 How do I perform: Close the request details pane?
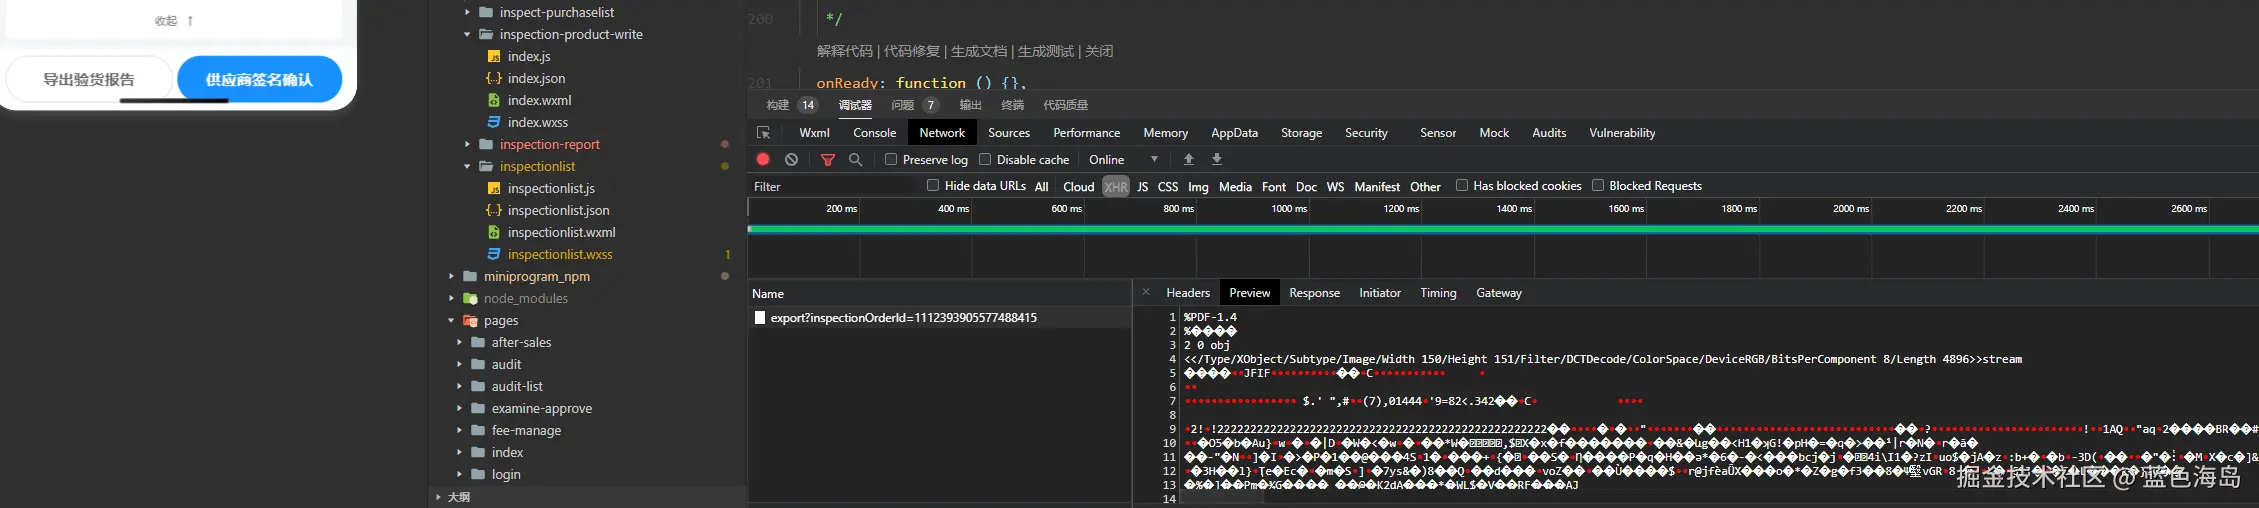tap(1146, 292)
